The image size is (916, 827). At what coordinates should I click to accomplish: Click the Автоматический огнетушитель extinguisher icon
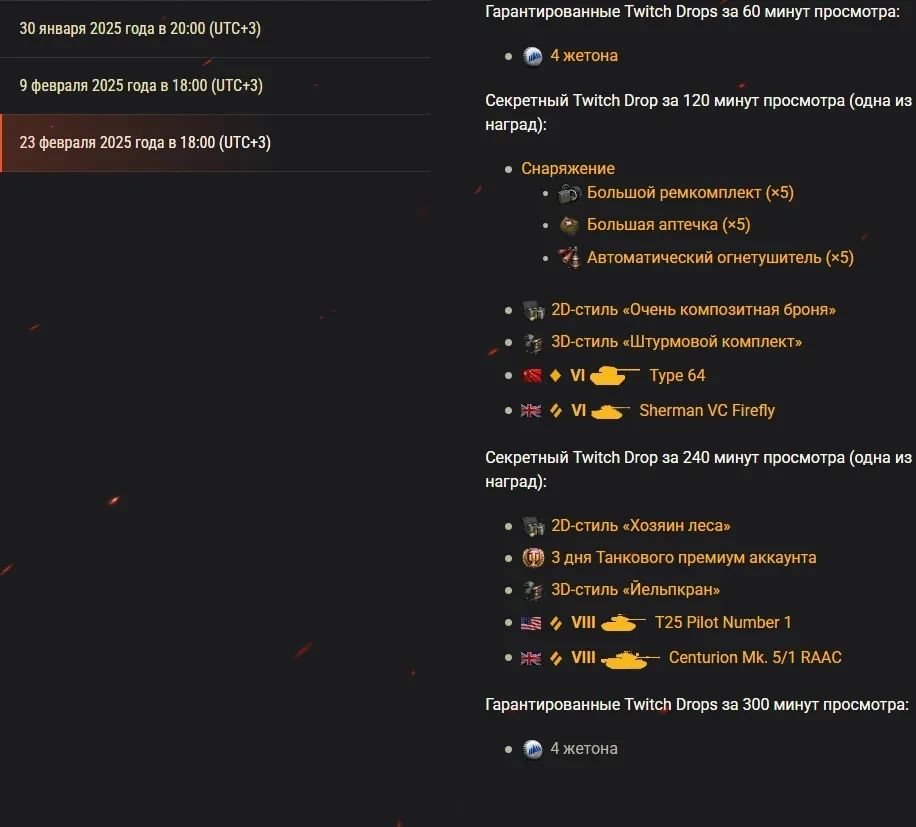(x=569, y=257)
